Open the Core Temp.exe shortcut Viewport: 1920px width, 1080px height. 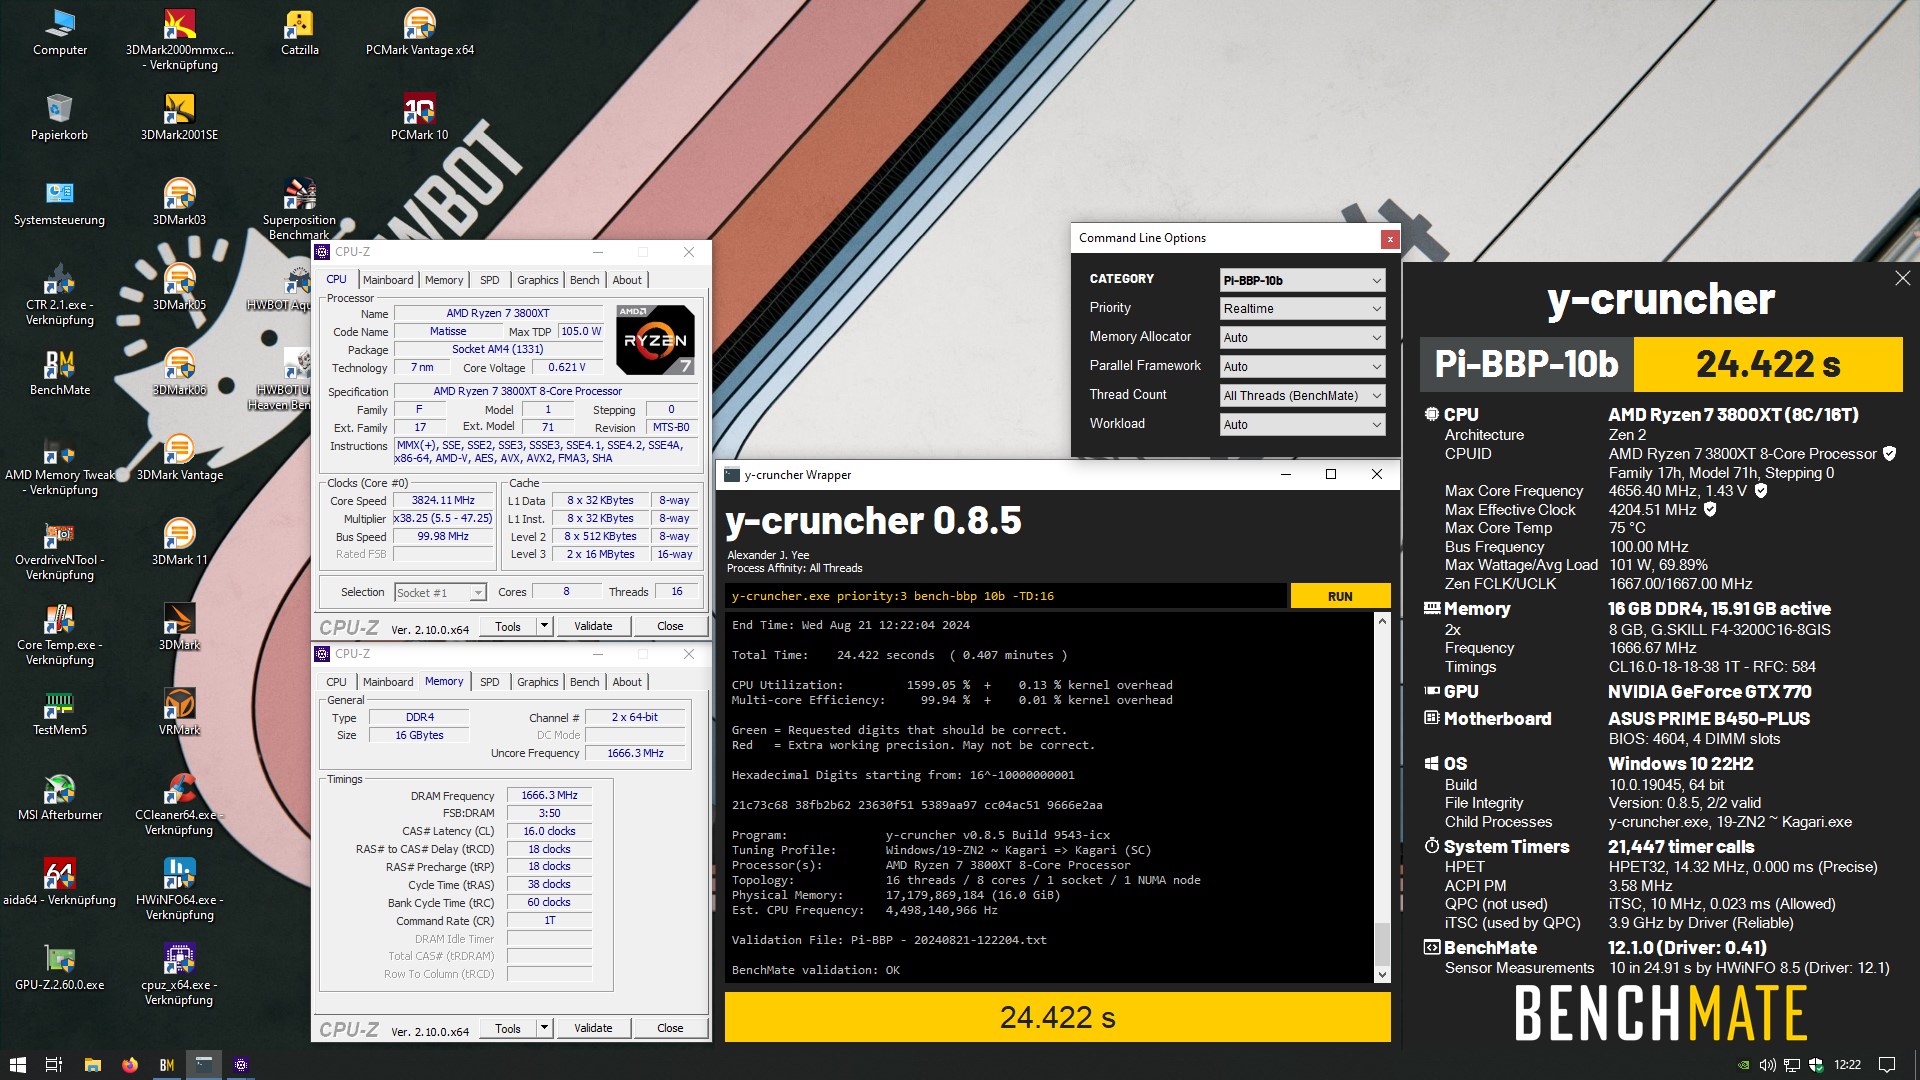(59, 636)
